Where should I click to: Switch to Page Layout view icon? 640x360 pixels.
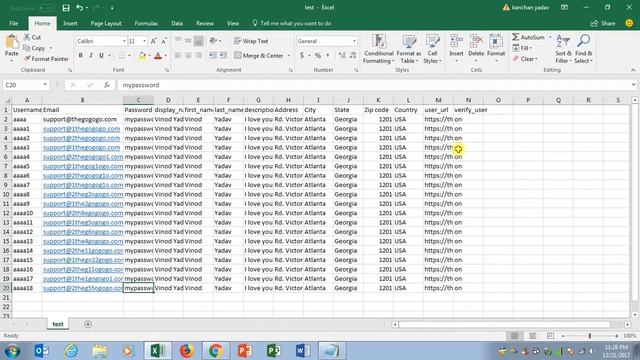[532, 336]
